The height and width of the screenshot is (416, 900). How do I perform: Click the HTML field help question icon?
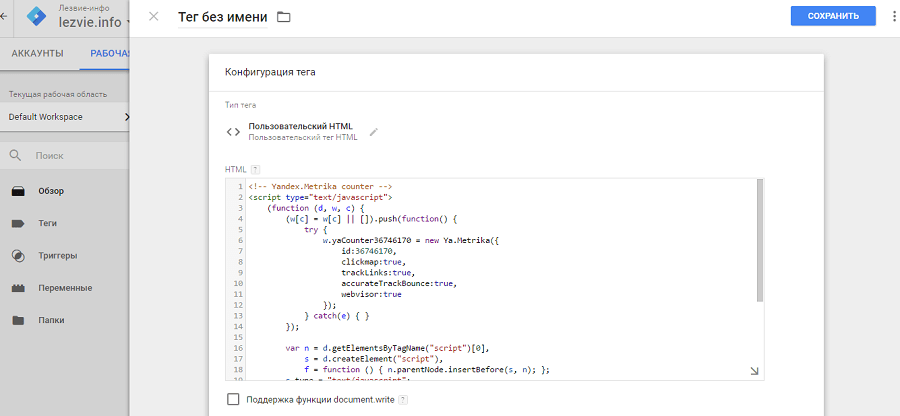(x=256, y=169)
